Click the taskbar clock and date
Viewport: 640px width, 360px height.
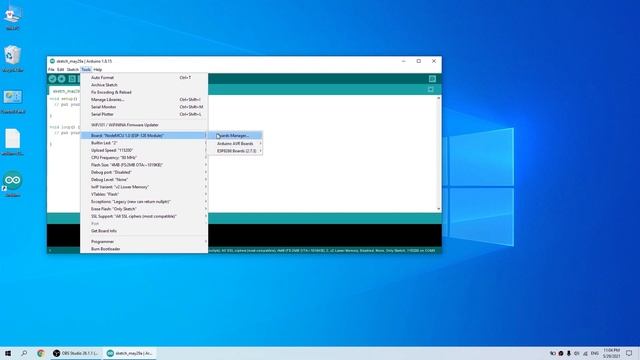pyautogui.click(x=611, y=353)
